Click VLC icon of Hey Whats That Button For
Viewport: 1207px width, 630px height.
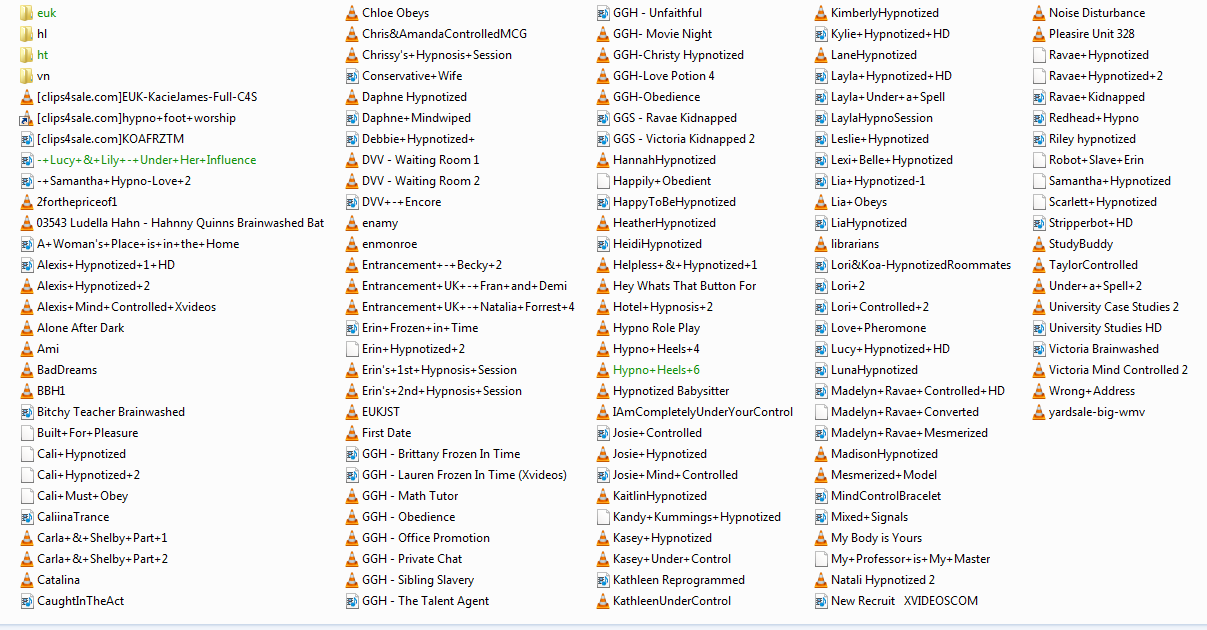coord(603,286)
